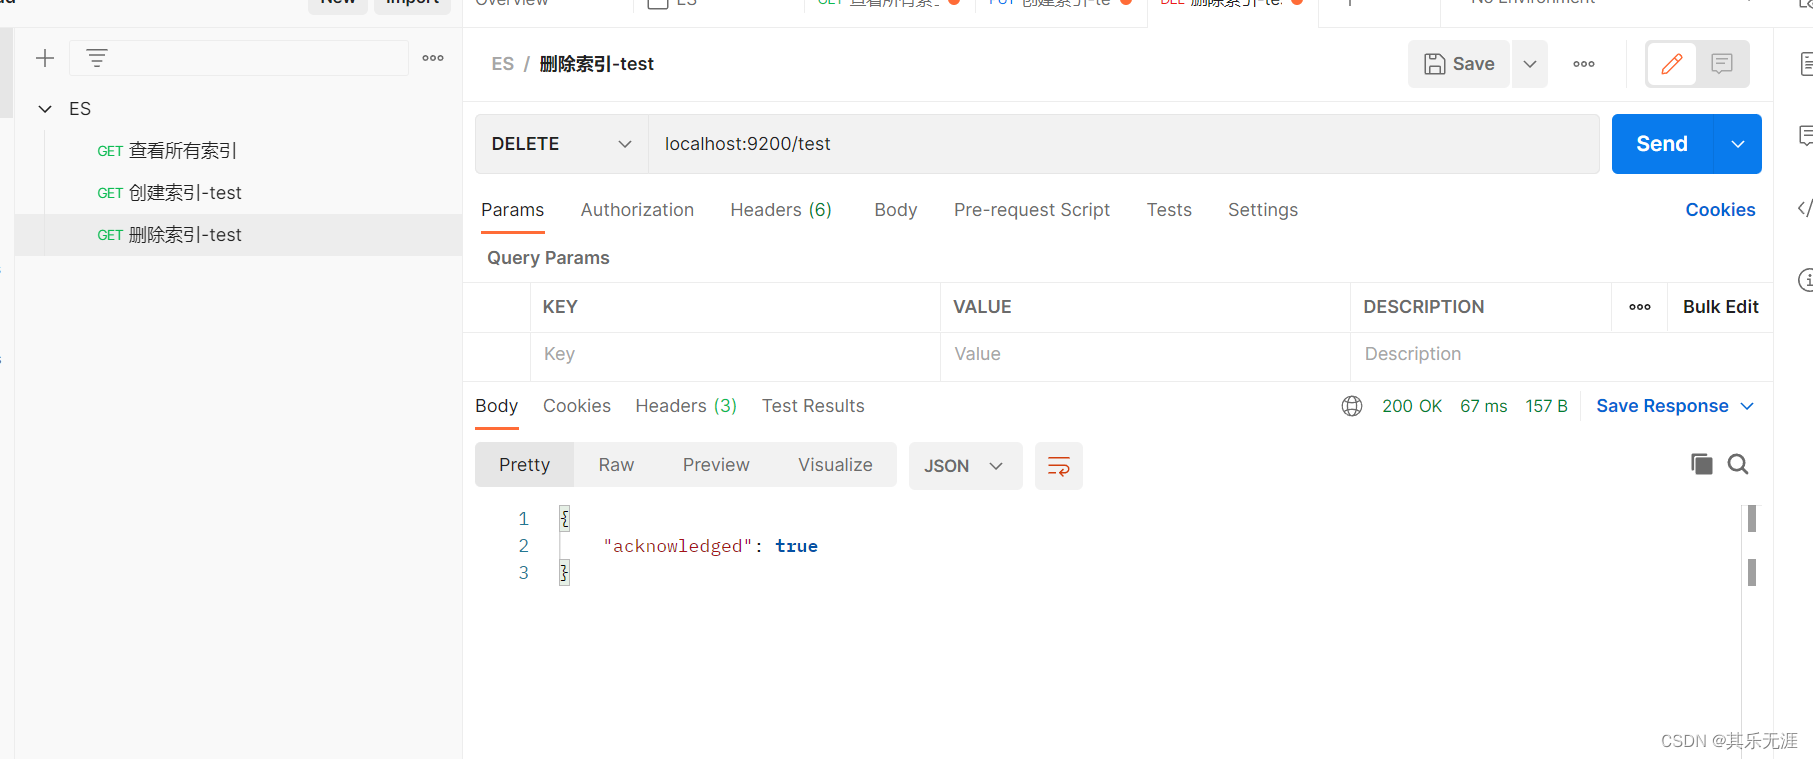This screenshot has width=1813, height=759.
Task: Click the query param Key field
Action: point(735,354)
